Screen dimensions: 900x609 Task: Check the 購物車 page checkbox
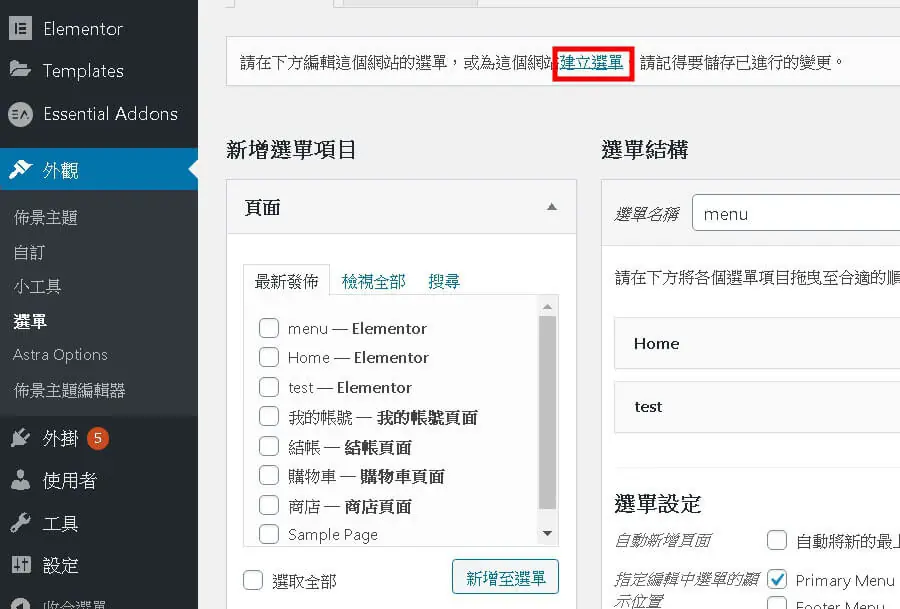tap(269, 475)
